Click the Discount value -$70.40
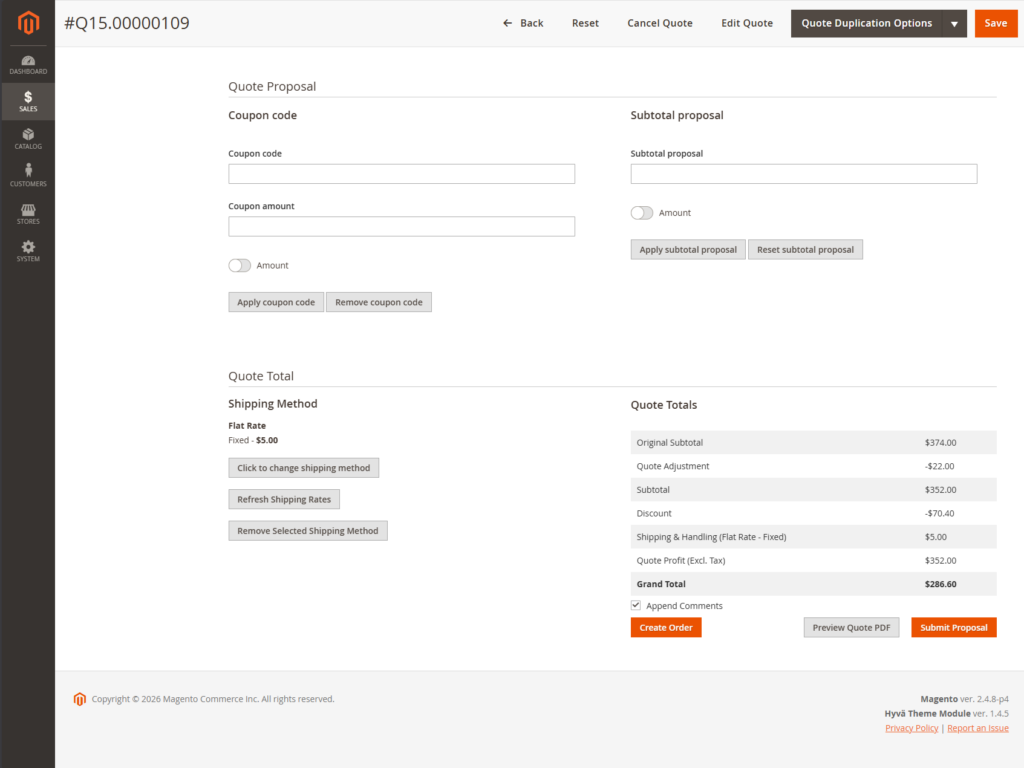 coord(939,513)
